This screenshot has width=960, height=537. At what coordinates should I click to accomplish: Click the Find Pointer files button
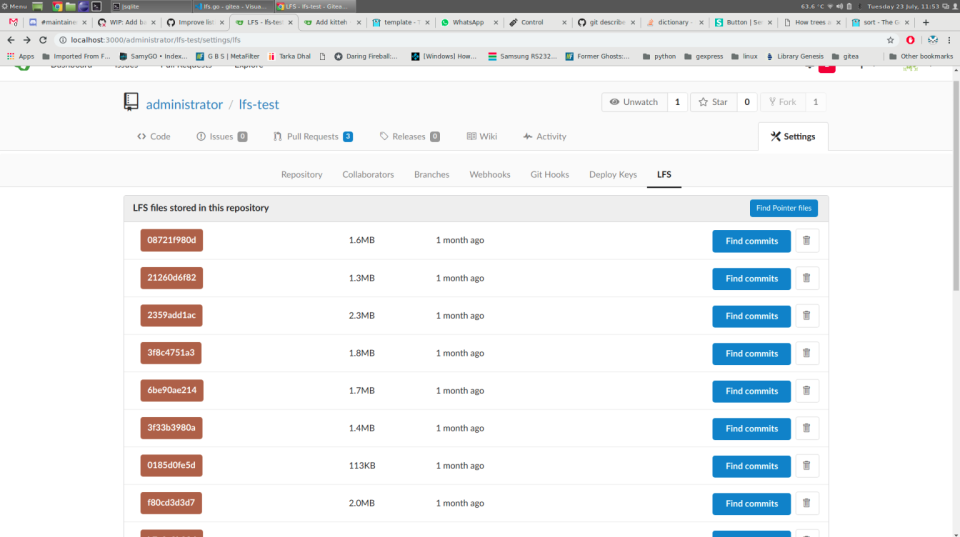click(783, 208)
